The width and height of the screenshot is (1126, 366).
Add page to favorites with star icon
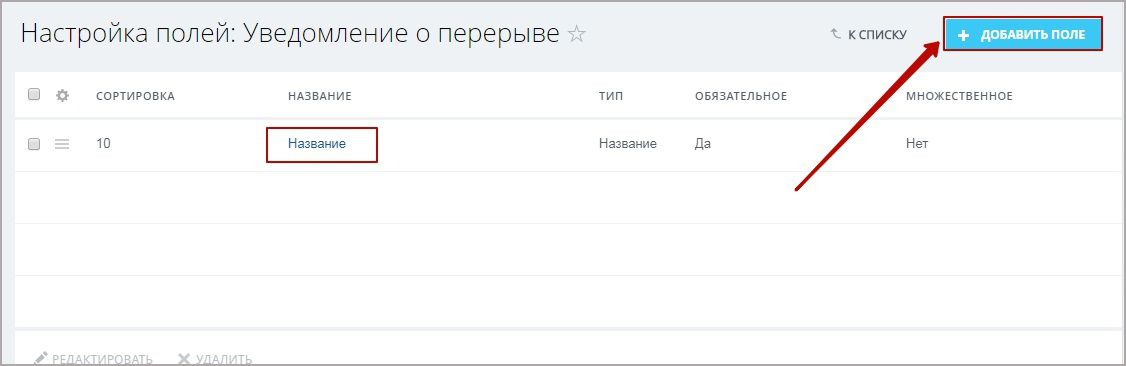coord(576,34)
